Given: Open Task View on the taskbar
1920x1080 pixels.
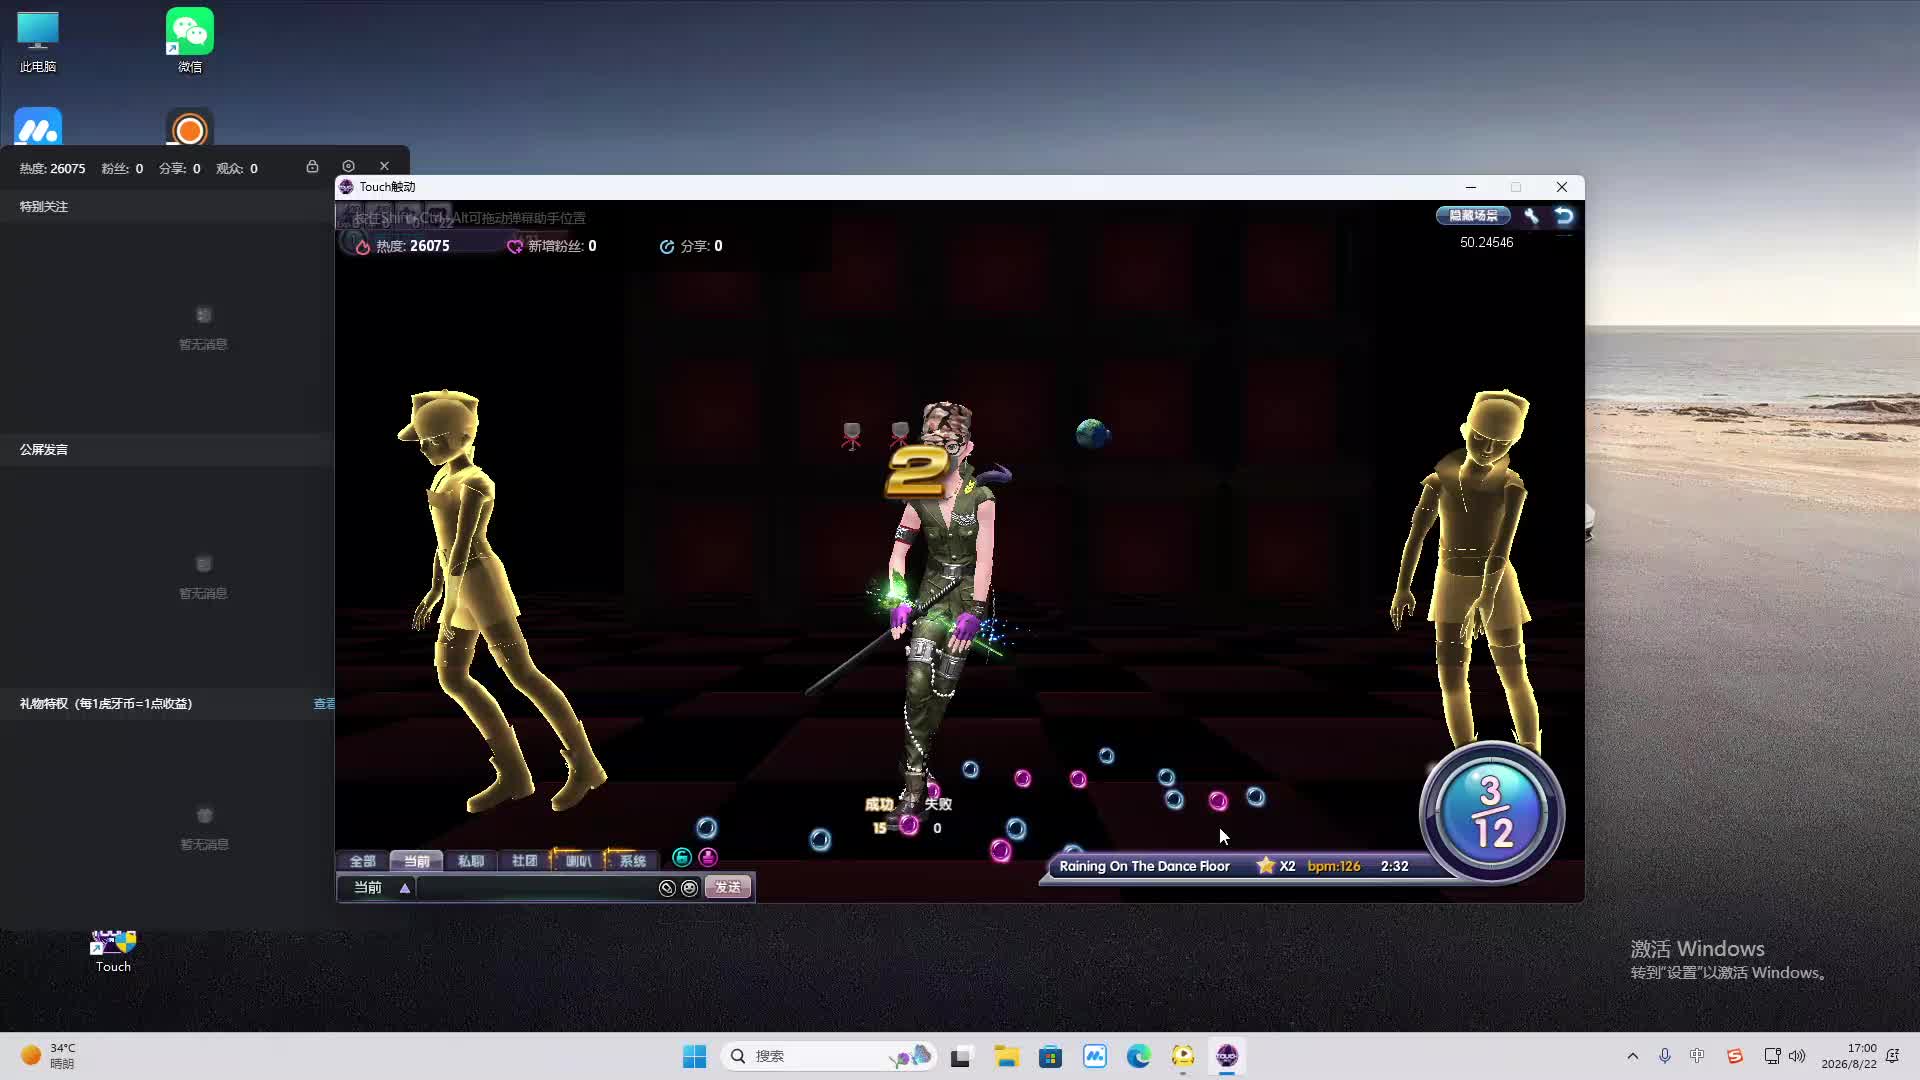Looking at the screenshot, I should click(961, 1056).
